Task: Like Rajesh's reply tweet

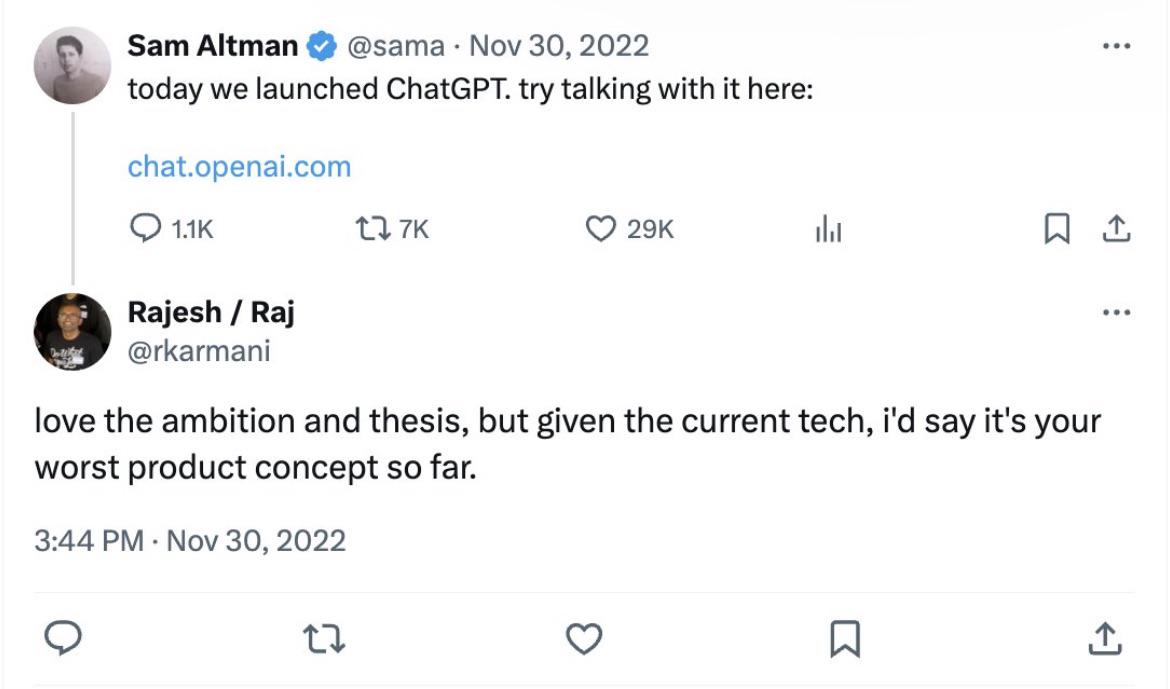Action: pyautogui.click(x=584, y=638)
